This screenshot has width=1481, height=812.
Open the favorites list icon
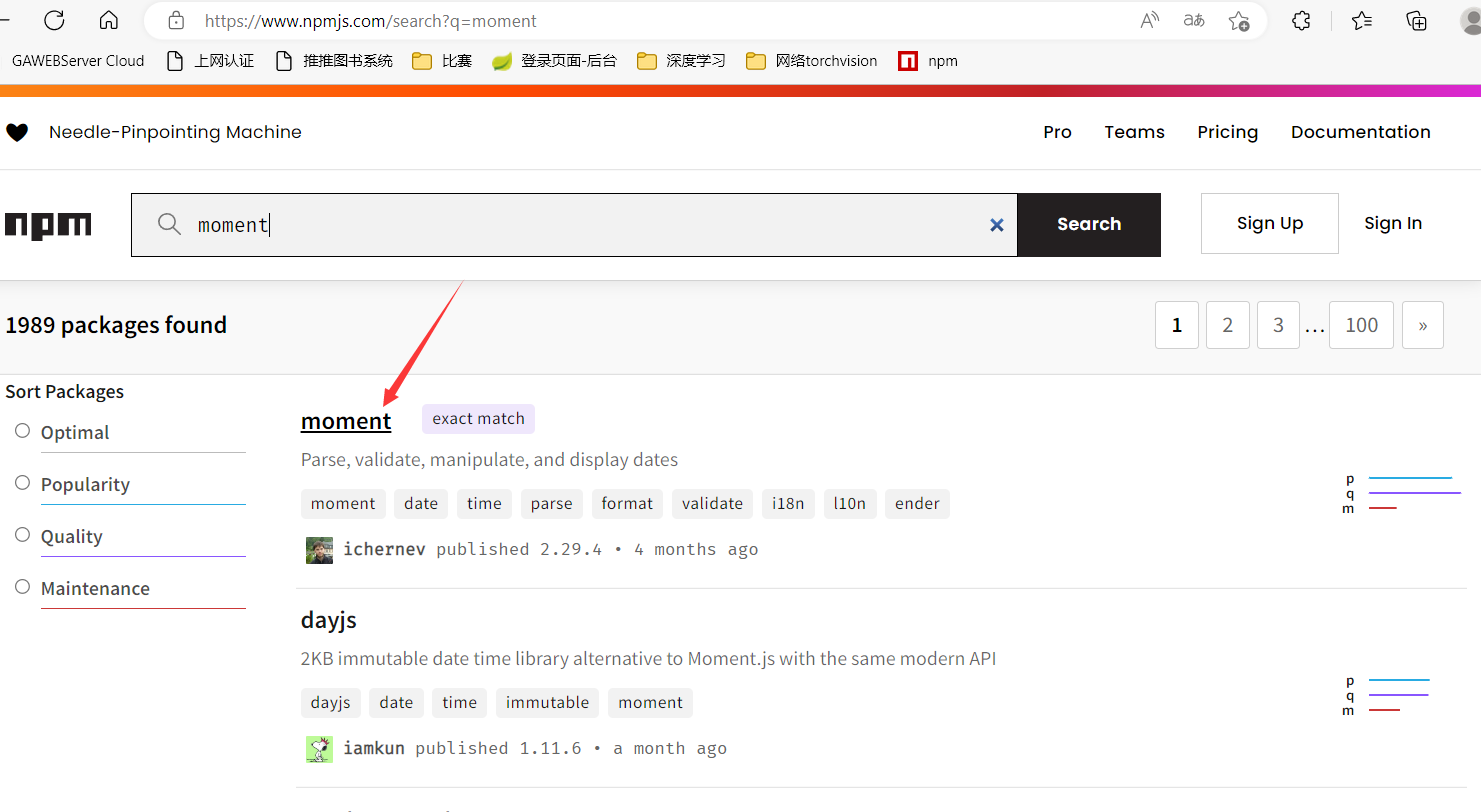tap(1361, 20)
